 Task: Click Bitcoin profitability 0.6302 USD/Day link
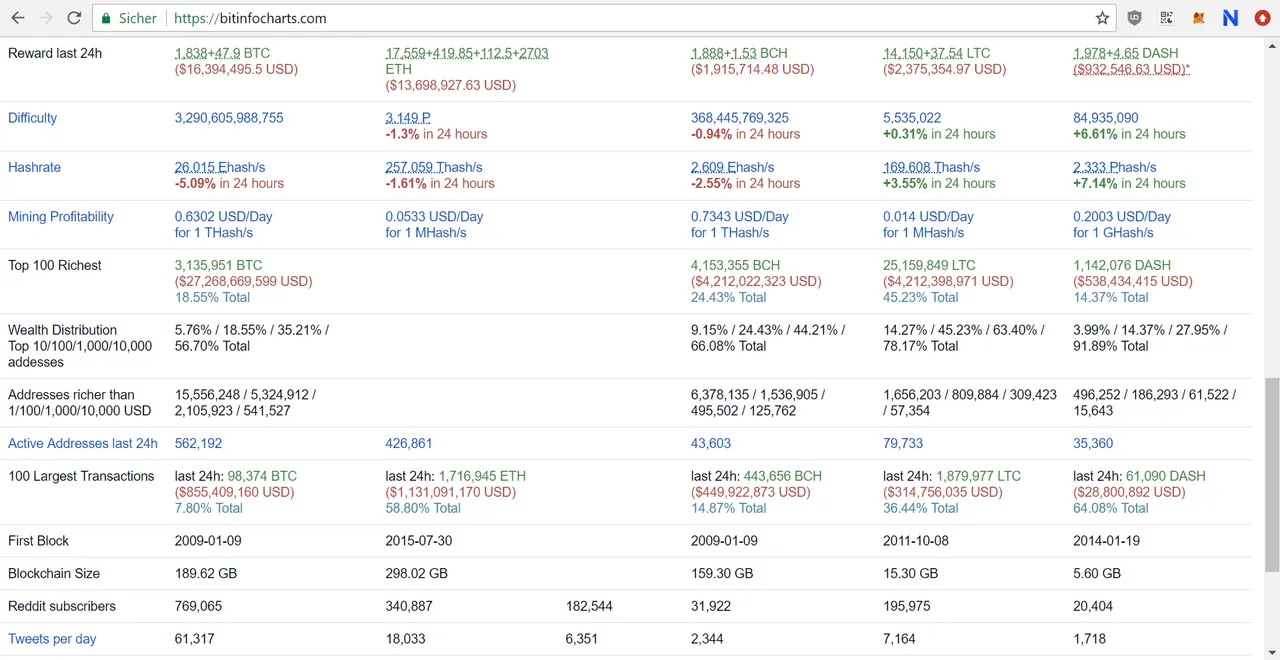pyautogui.click(x=224, y=216)
